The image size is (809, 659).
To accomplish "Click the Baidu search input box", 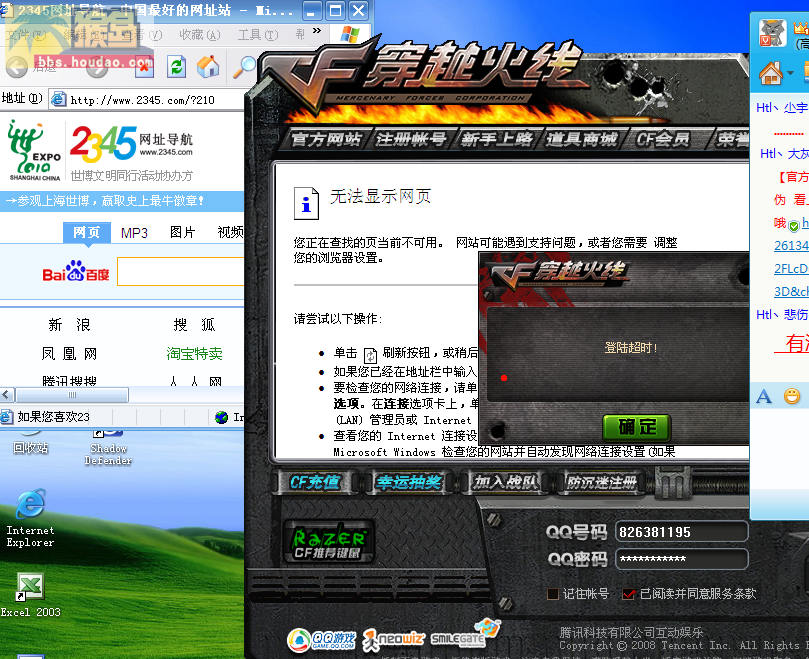I will pos(181,271).
